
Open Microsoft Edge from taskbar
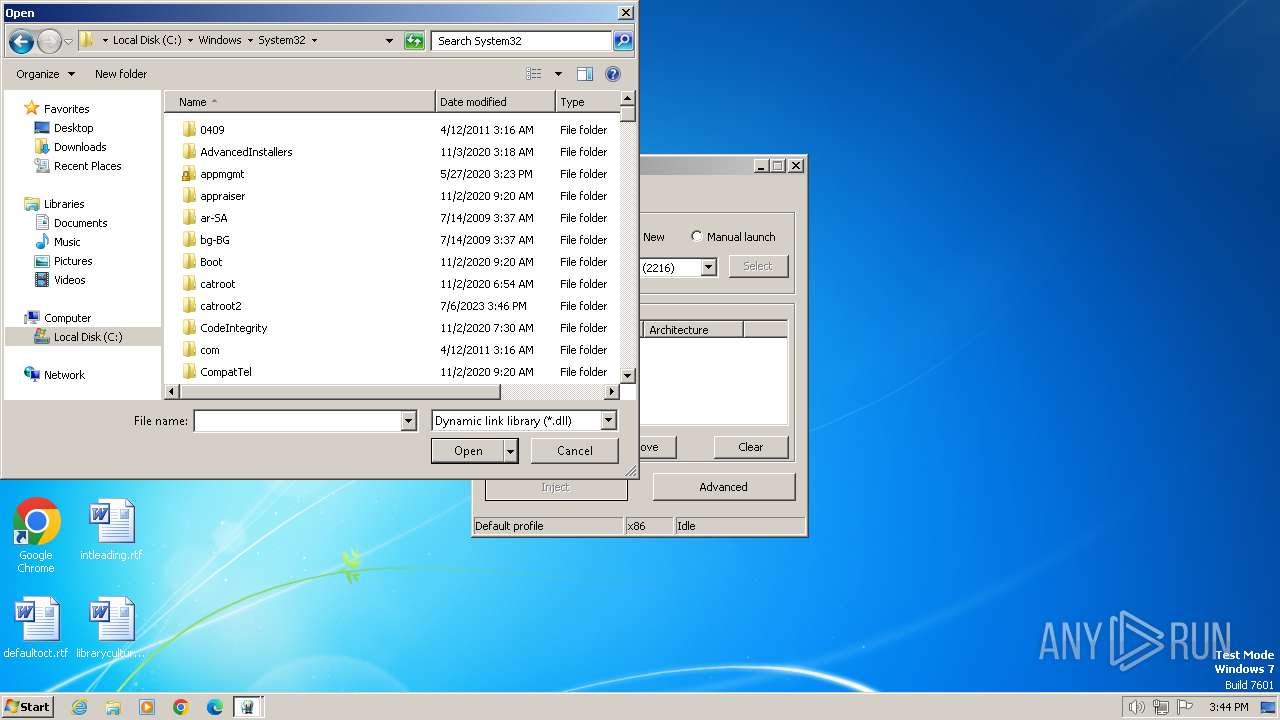[x=215, y=707]
